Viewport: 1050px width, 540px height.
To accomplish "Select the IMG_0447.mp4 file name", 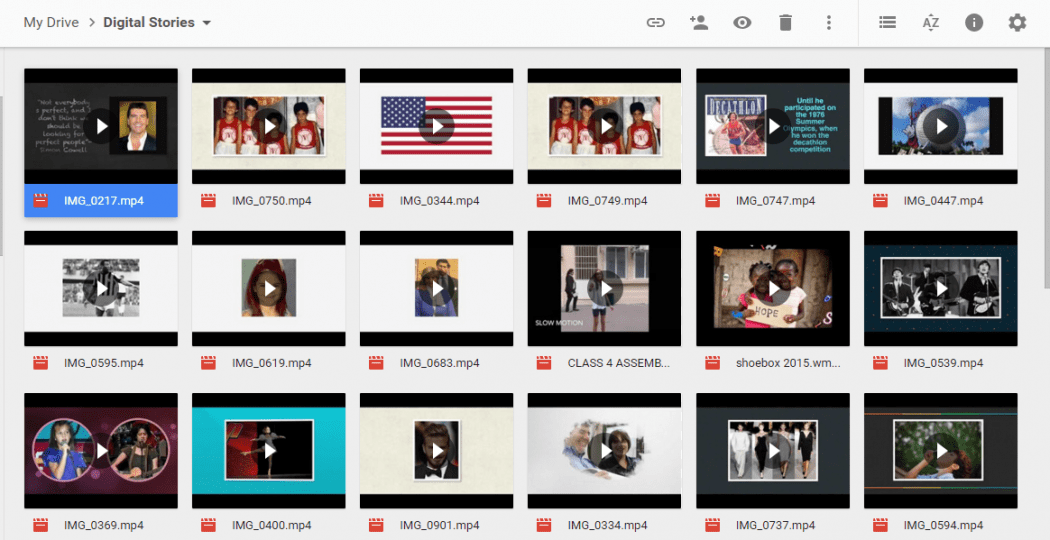I will coord(943,200).
